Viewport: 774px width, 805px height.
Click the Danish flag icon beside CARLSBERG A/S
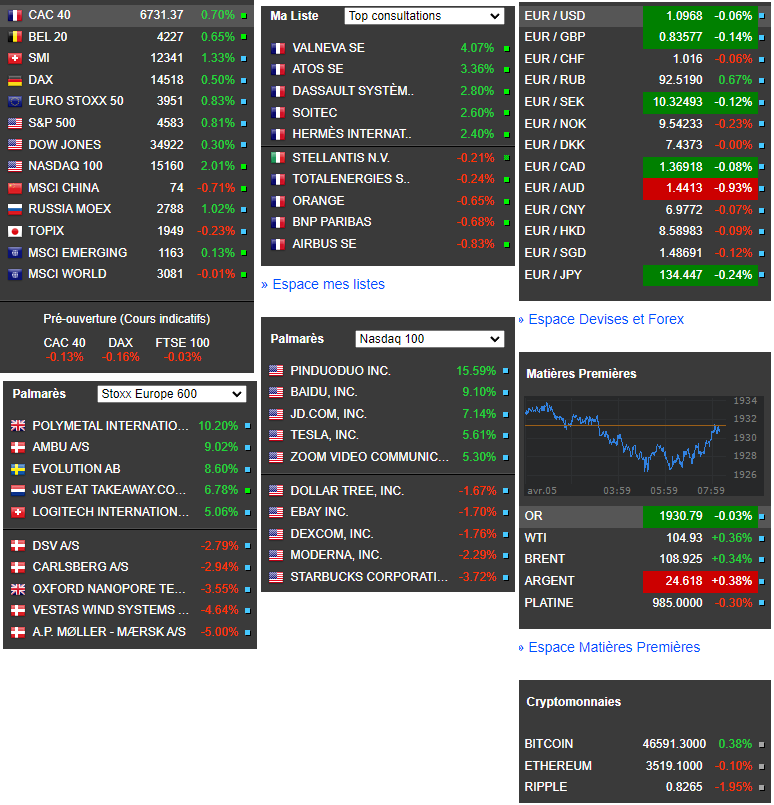[18, 567]
